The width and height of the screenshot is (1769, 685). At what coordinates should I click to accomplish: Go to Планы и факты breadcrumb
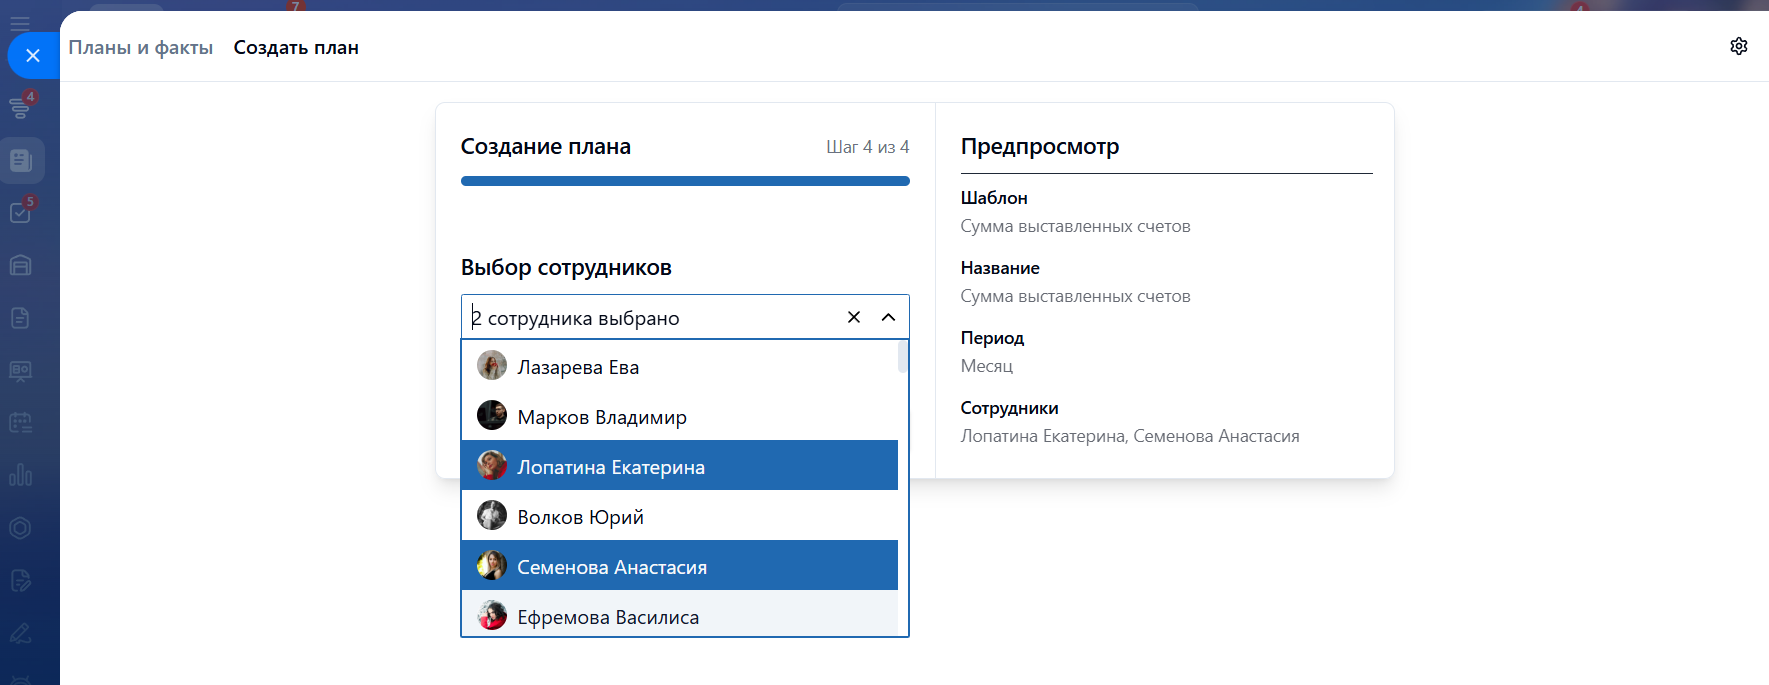(141, 47)
